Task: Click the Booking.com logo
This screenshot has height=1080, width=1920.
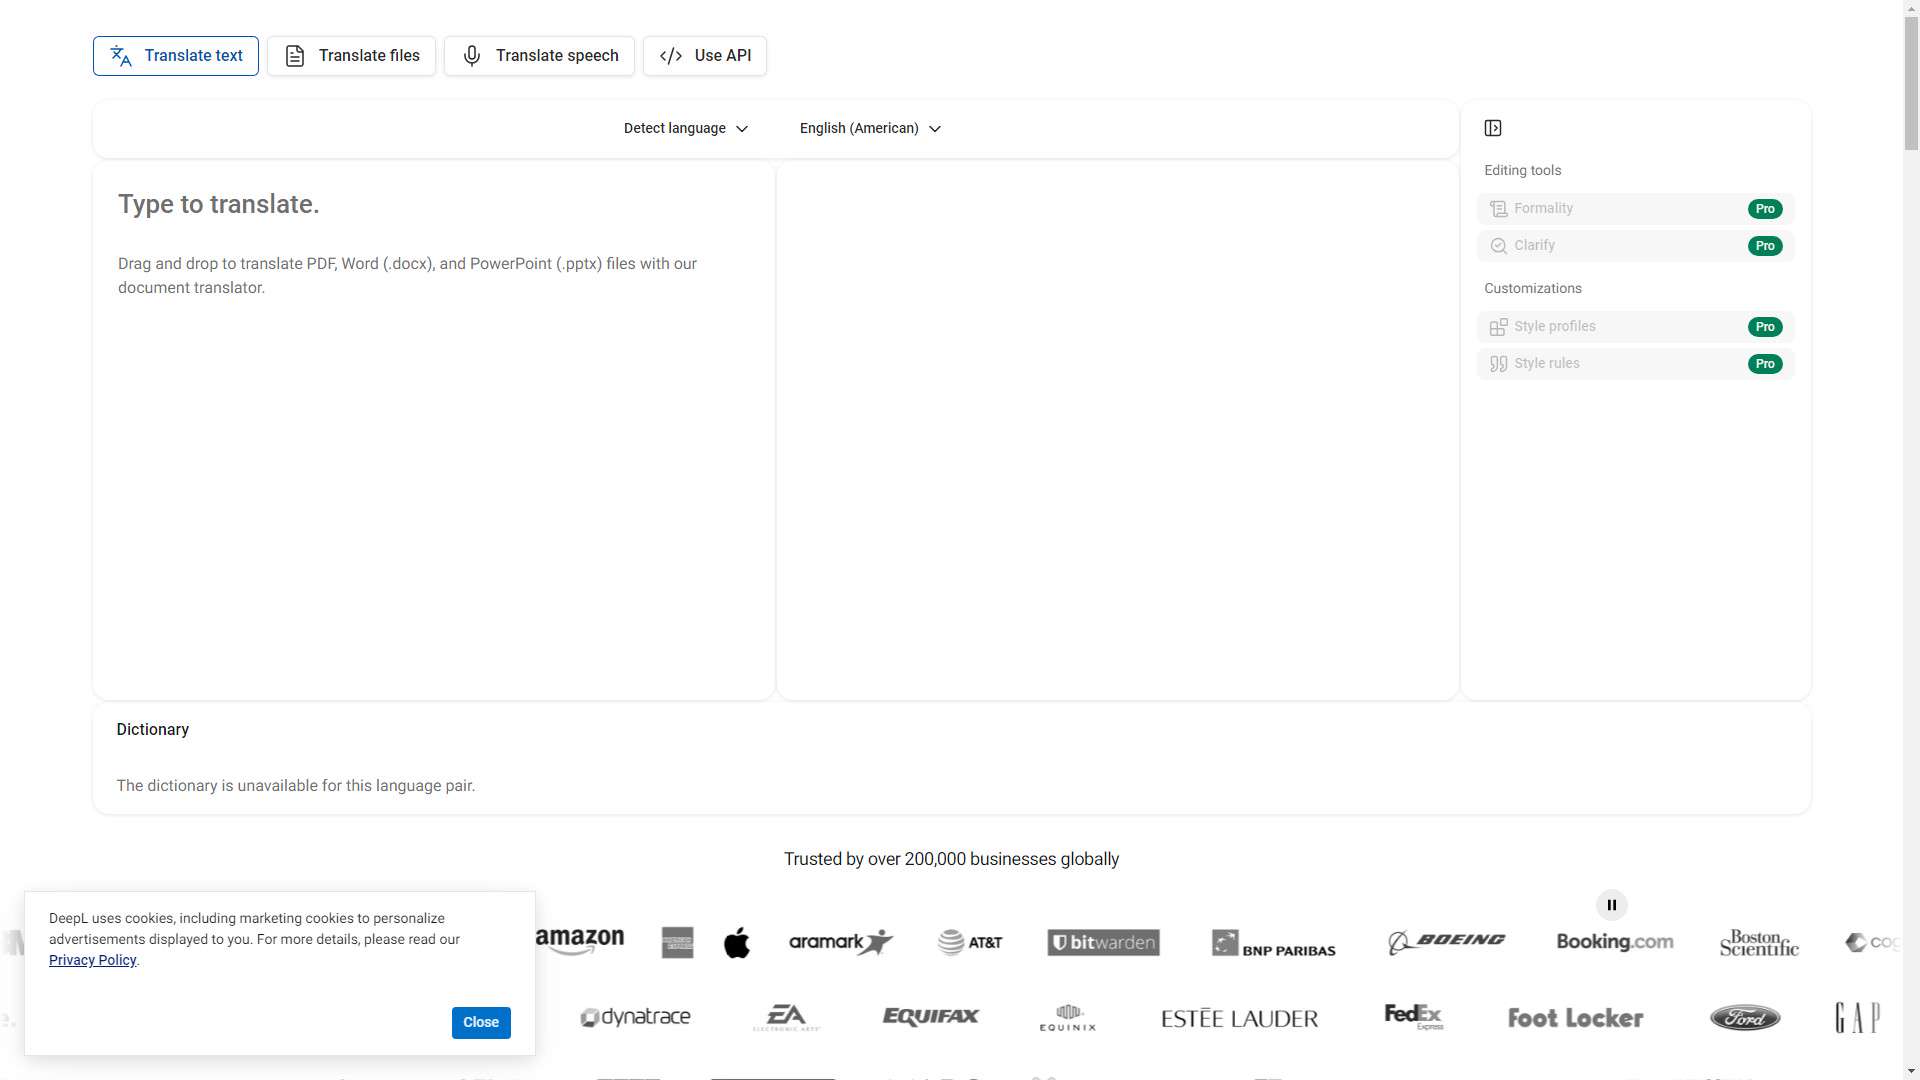Action: coord(1615,942)
